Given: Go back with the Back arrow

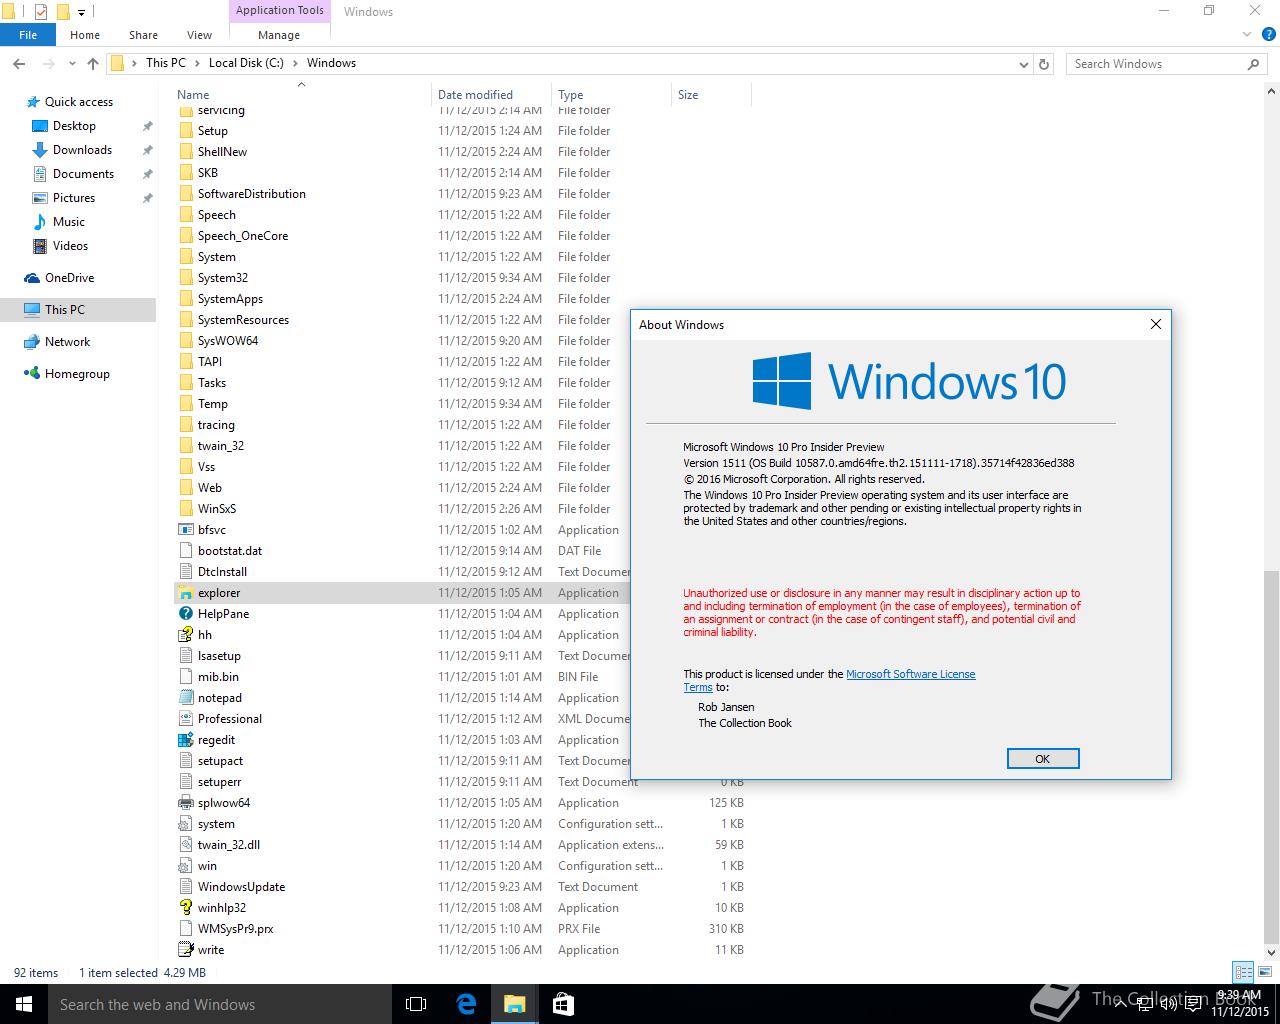Looking at the screenshot, I should [x=19, y=63].
